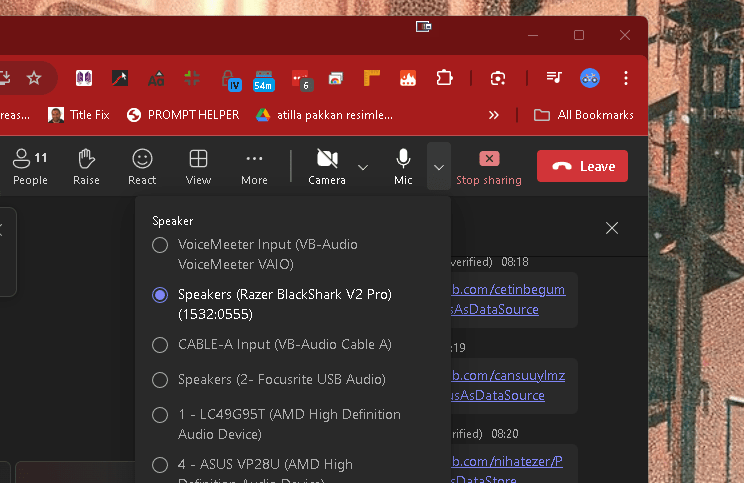
Task: Open the Chrome profile avatar
Action: point(590,78)
